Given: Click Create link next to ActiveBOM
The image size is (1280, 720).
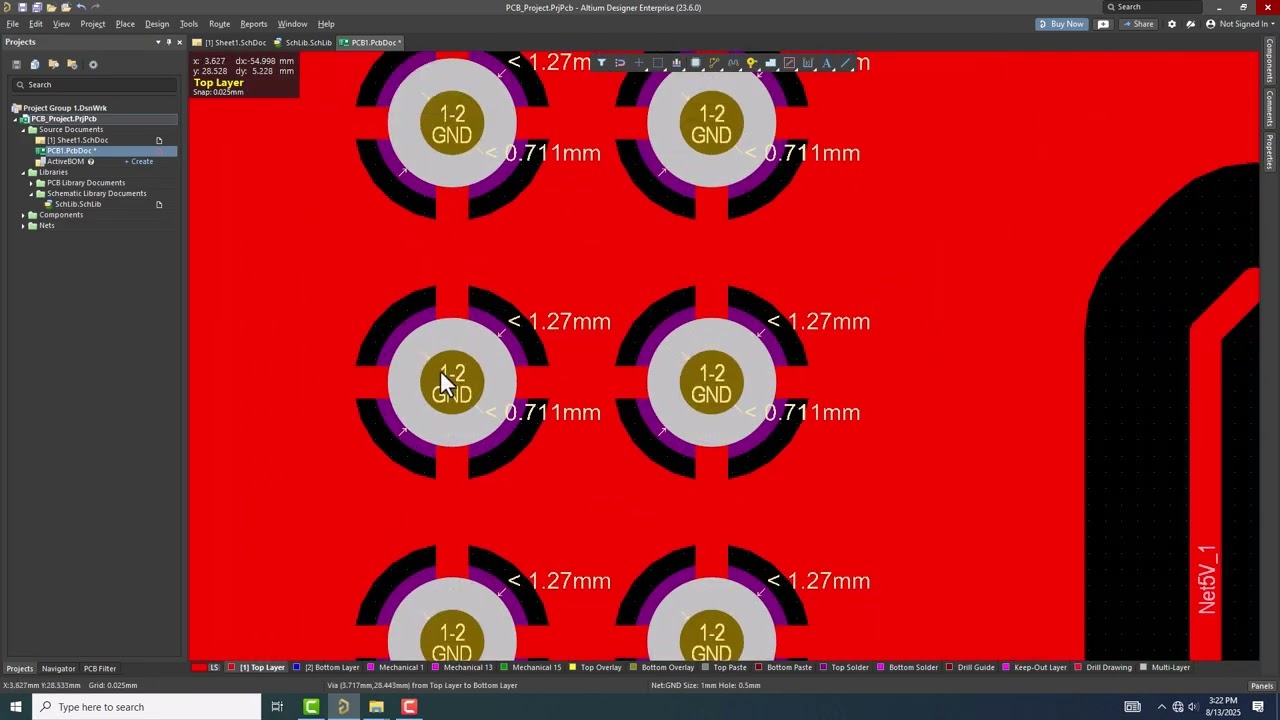Looking at the screenshot, I should [x=139, y=162].
